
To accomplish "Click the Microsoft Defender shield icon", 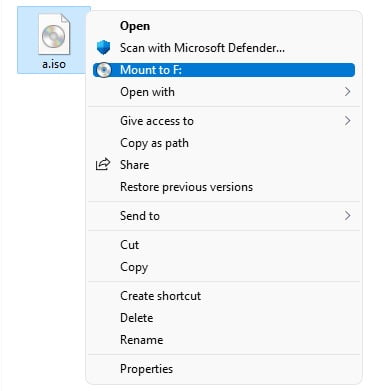I will pos(103,48).
